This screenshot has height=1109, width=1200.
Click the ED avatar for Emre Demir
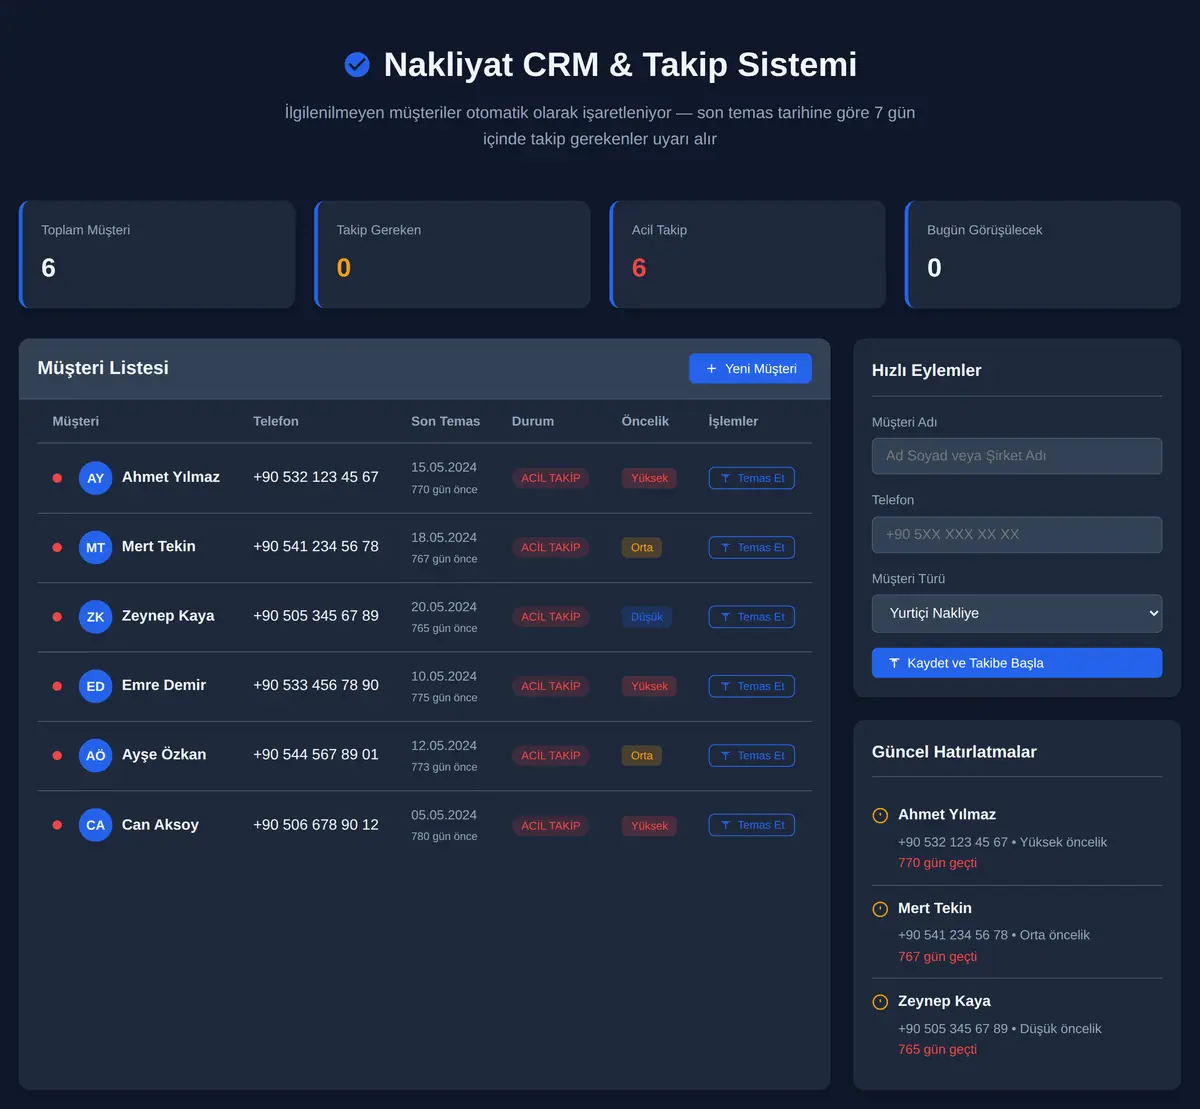click(95, 686)
